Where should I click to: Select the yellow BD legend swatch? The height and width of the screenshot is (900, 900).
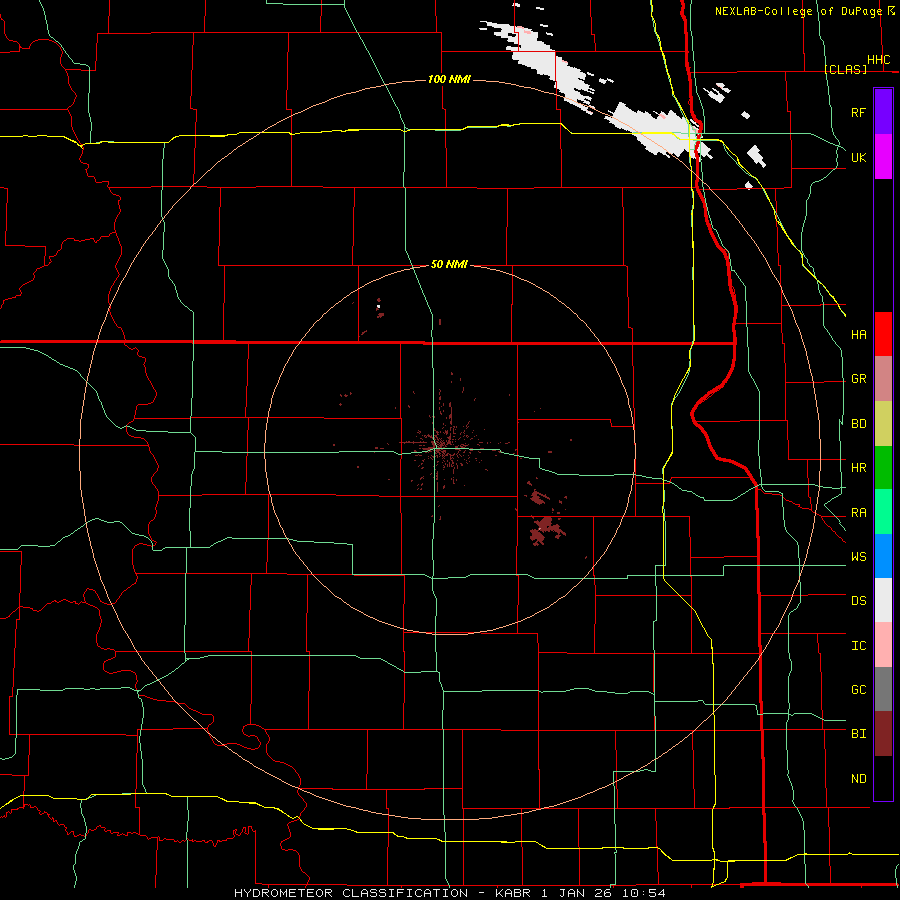tap(883, 424)
